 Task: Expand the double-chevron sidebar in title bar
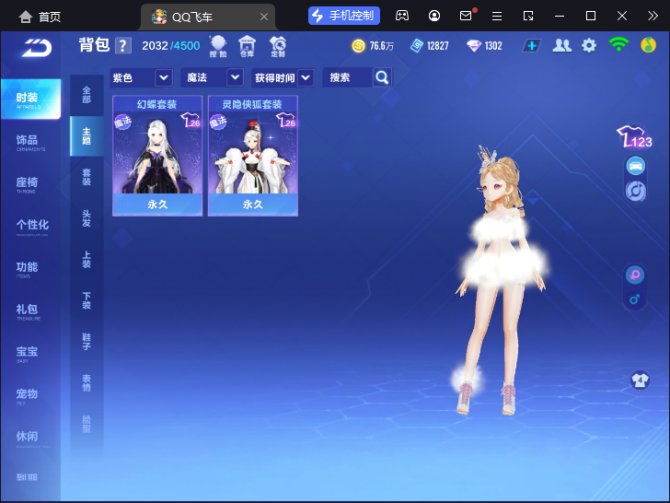pos(652,16)
